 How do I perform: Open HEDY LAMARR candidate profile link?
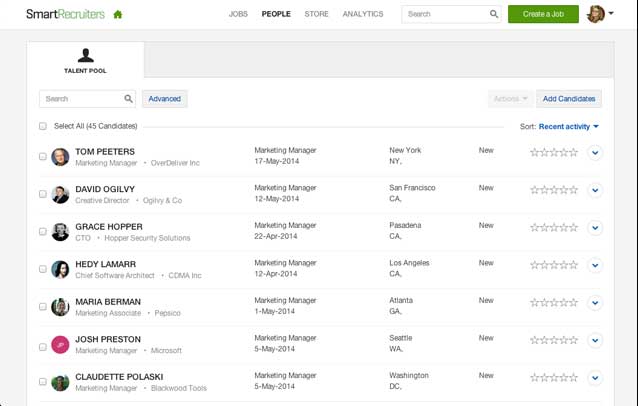coord(105,264)
